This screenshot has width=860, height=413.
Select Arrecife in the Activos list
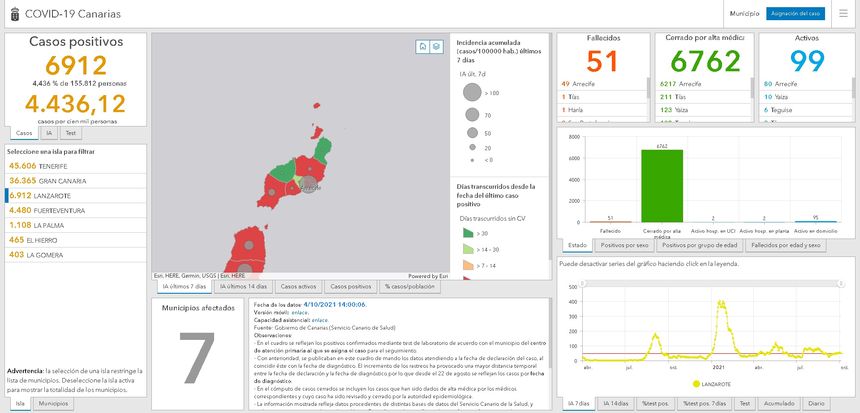pos(787,84)
